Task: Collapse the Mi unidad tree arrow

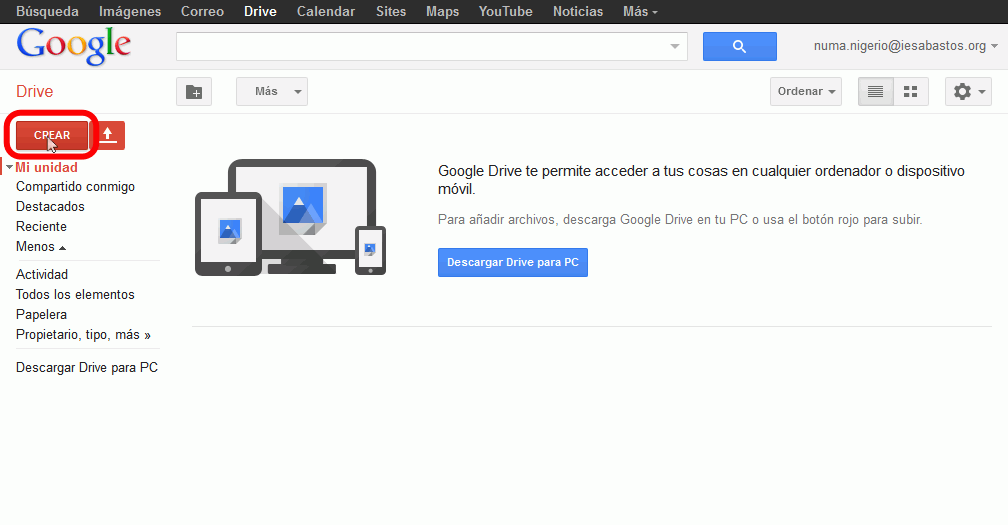Action: 9,167
